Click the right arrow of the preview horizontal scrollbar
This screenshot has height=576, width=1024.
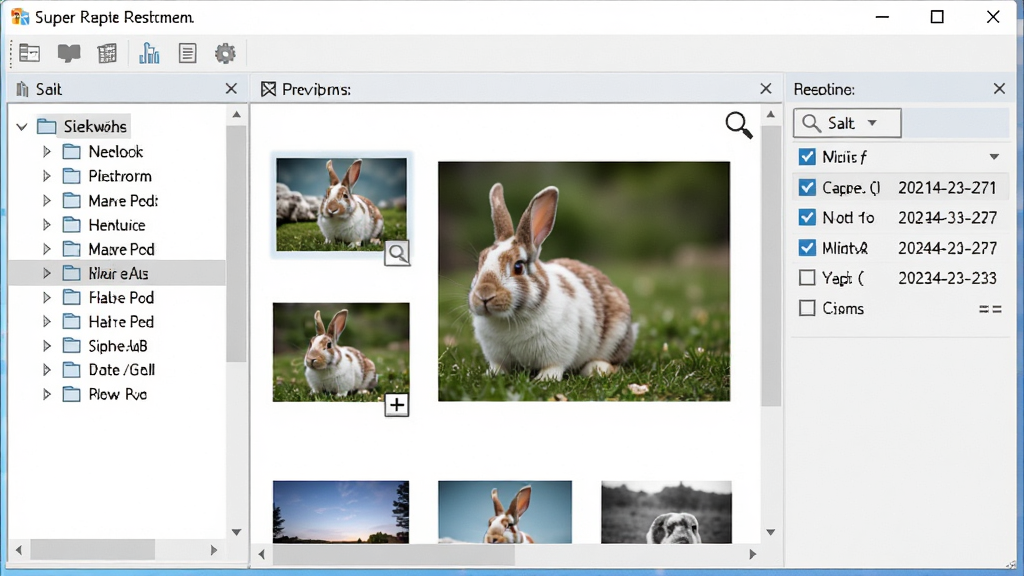[752, 554]
